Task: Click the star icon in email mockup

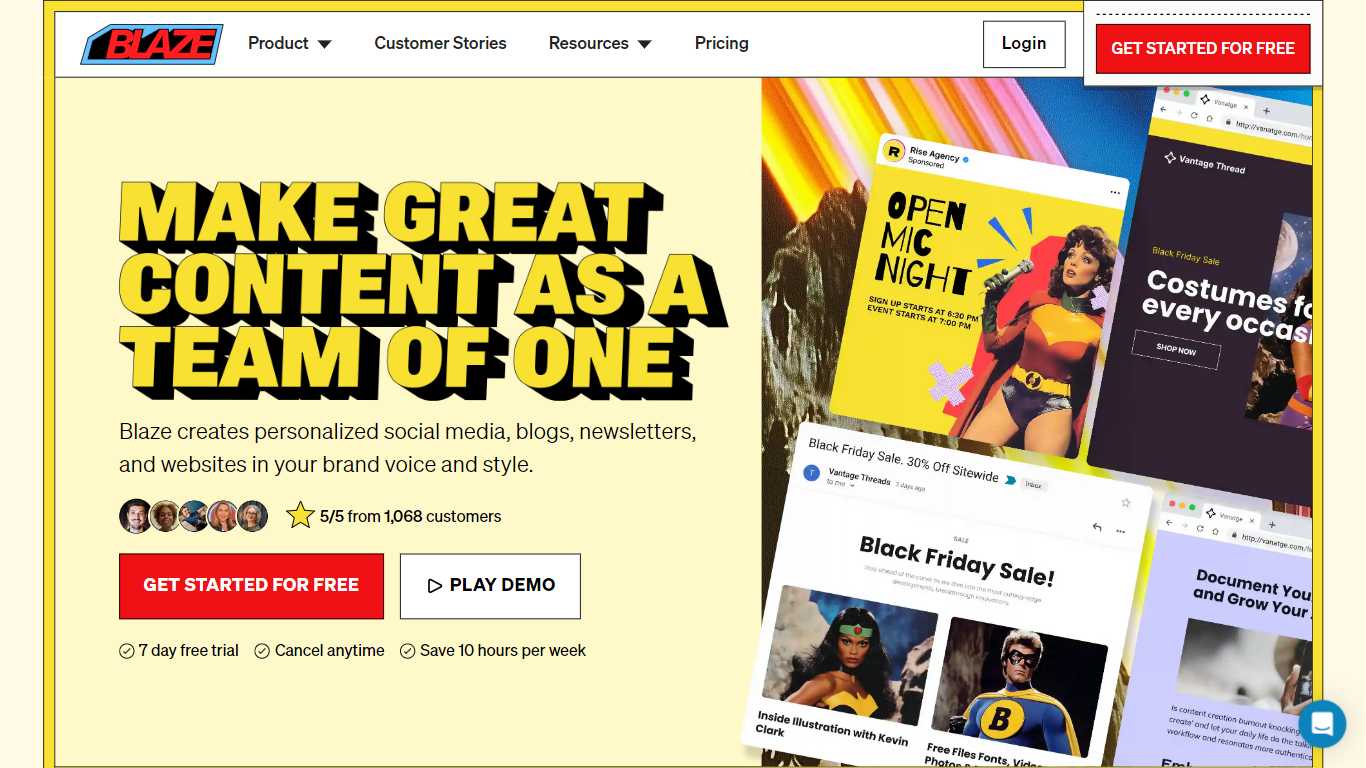Action: click(1125, 503)
